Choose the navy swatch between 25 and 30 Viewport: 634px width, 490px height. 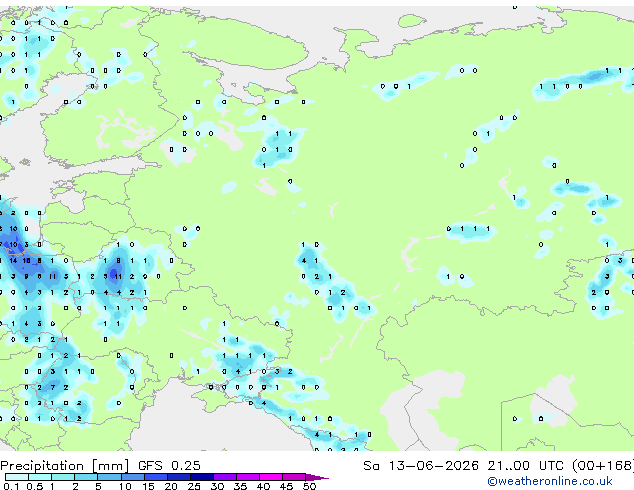pyautogui.click(x=202, y=477)
